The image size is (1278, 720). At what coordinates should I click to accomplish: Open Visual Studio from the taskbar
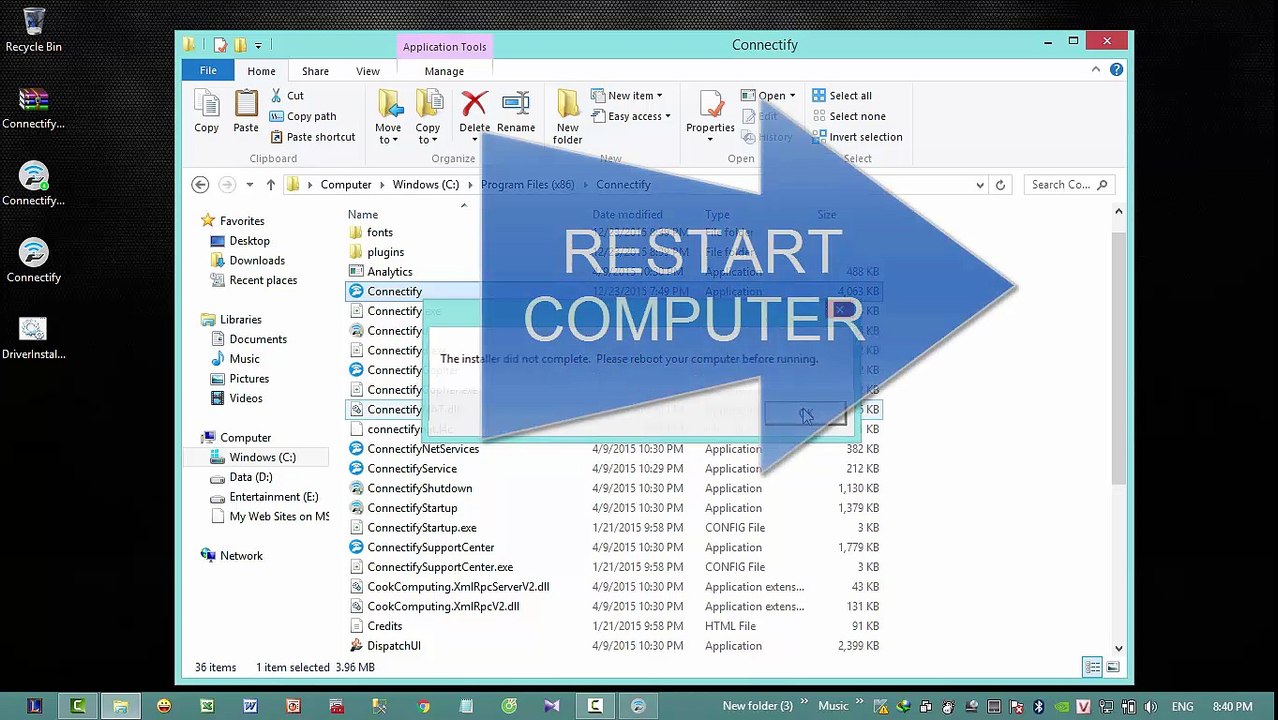(x=551, y=707)
